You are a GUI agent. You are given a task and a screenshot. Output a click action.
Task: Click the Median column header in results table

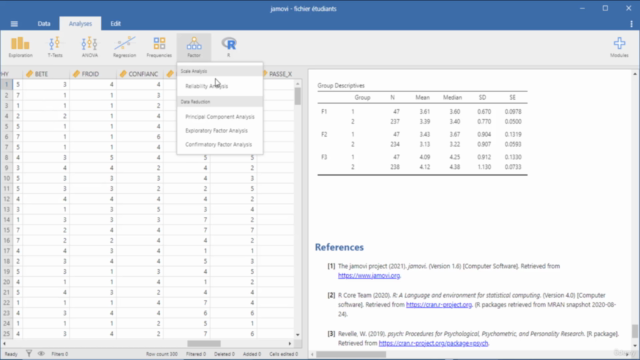(x=452, y=98)
